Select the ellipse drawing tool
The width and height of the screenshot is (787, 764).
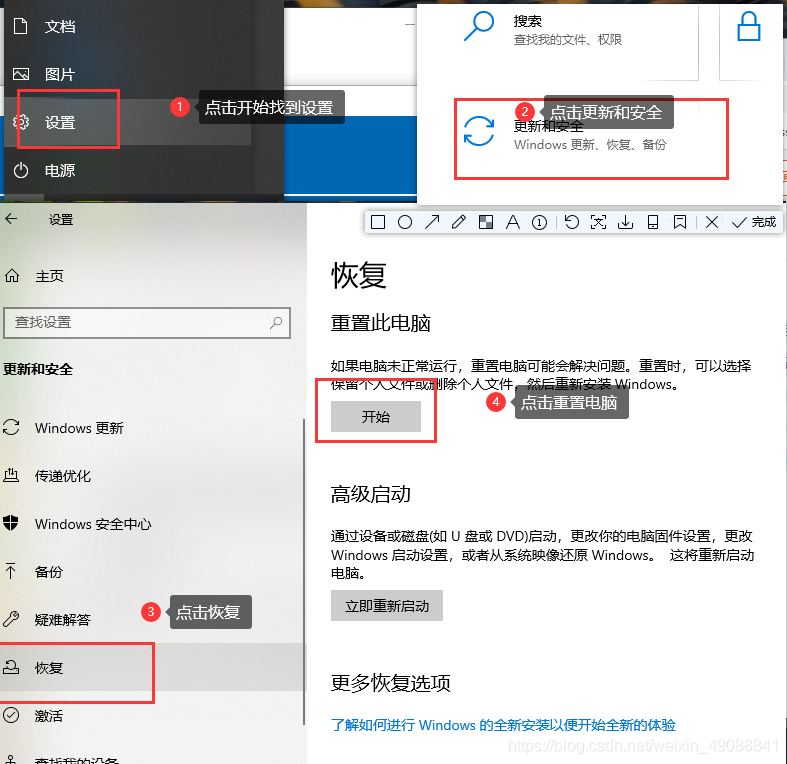(x=405, y=222)
